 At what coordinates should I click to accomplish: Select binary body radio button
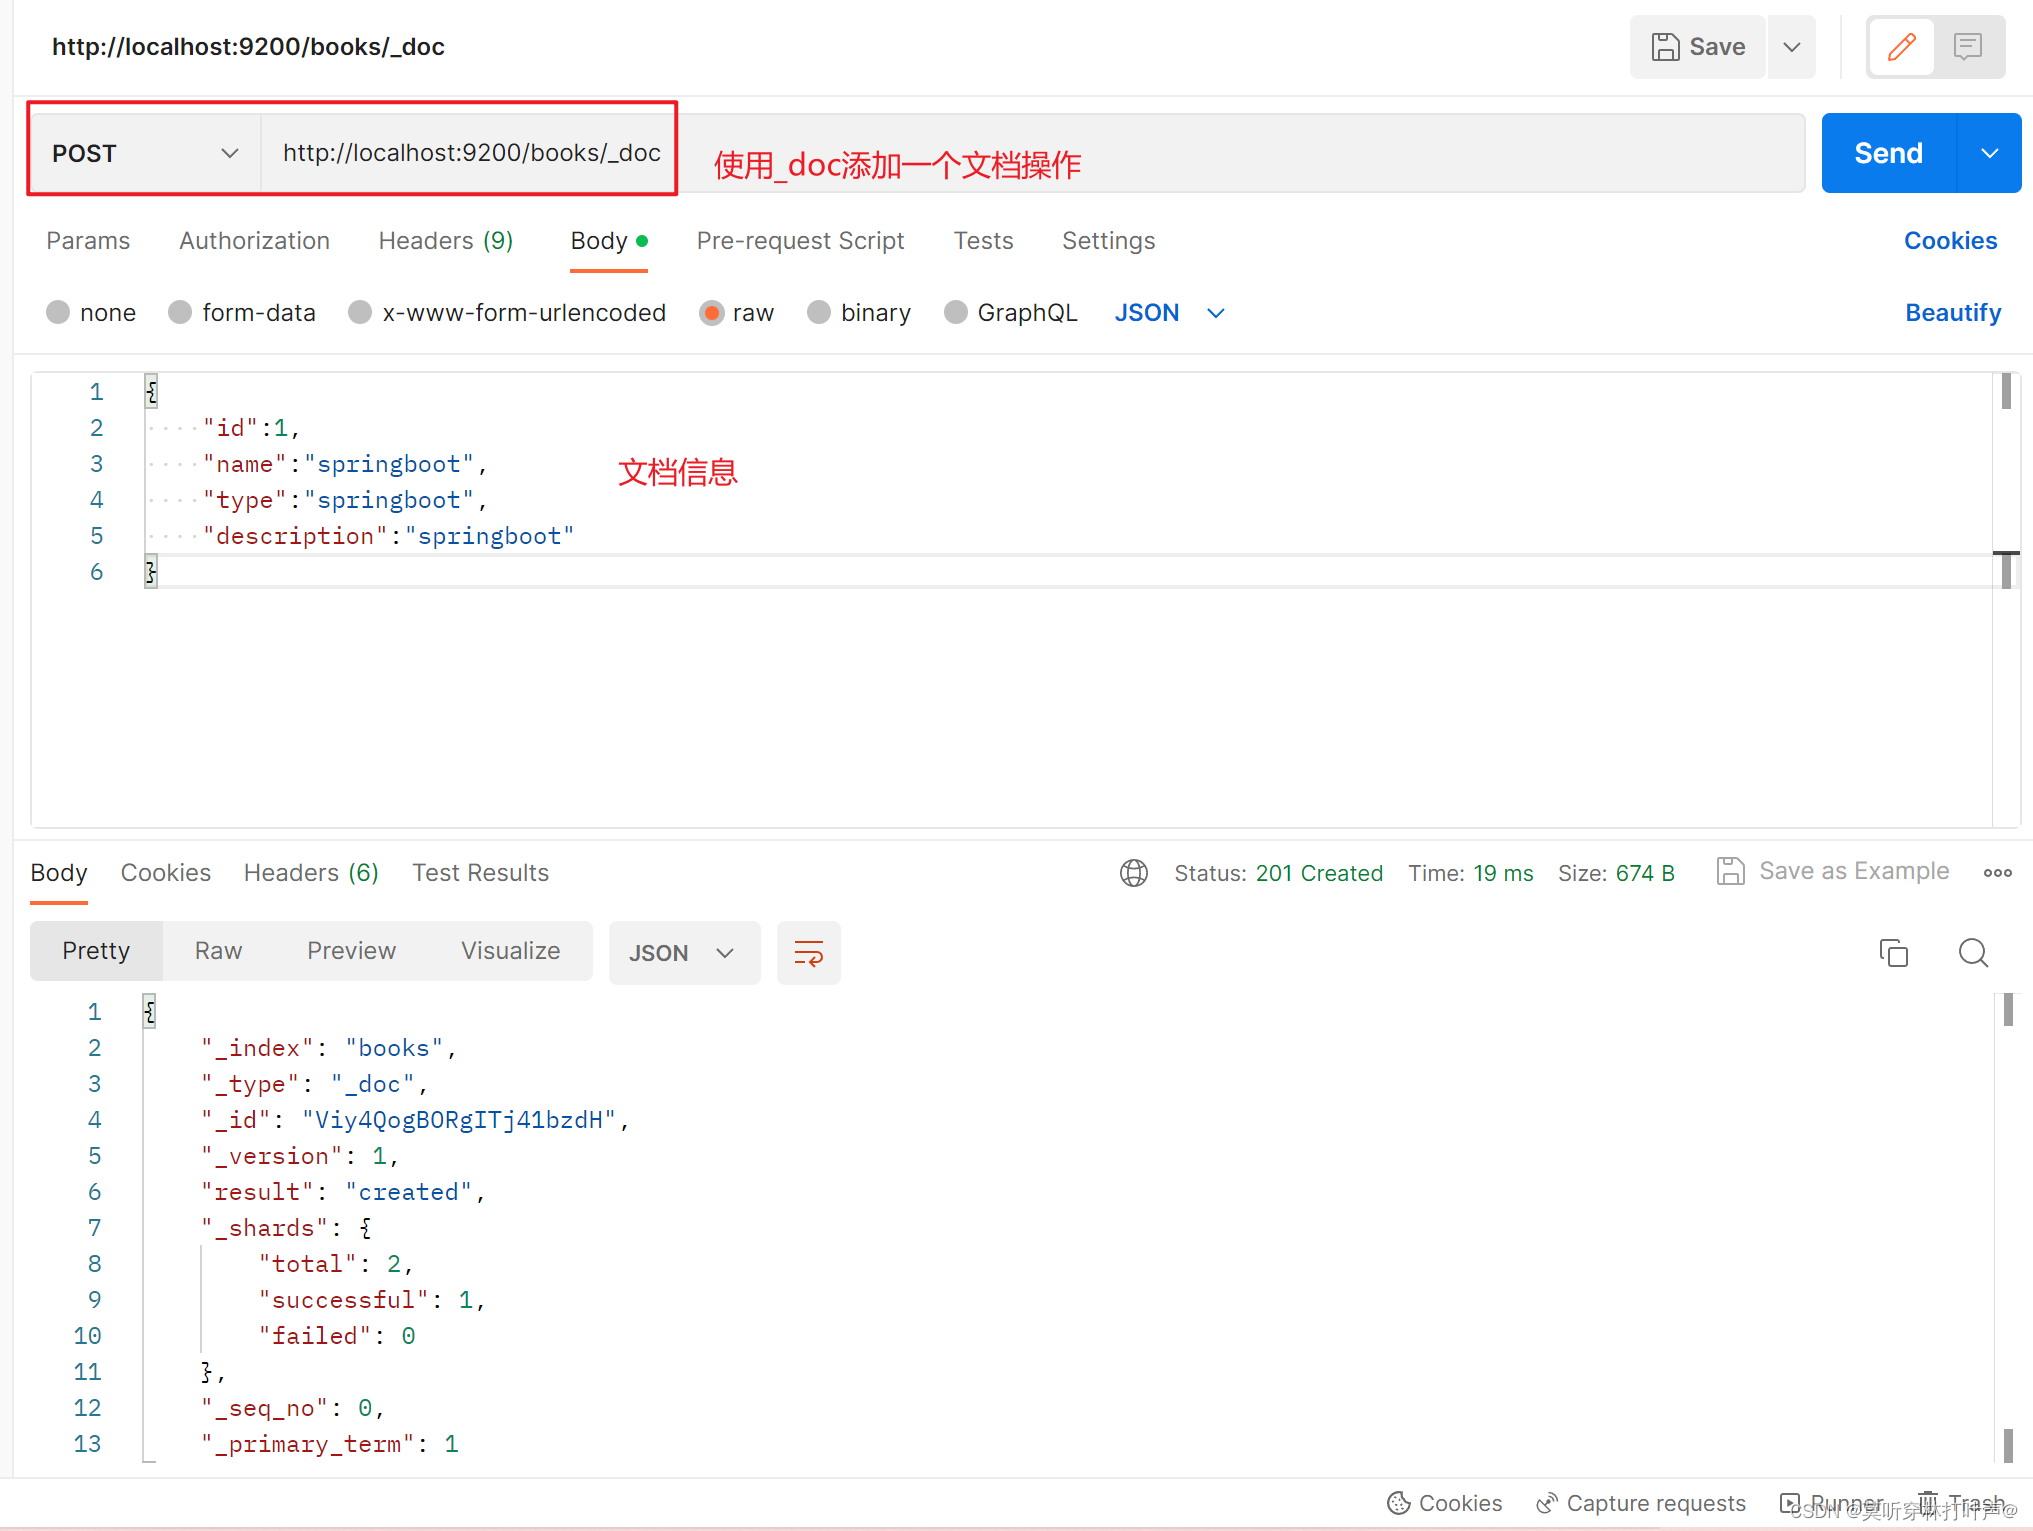819,313
